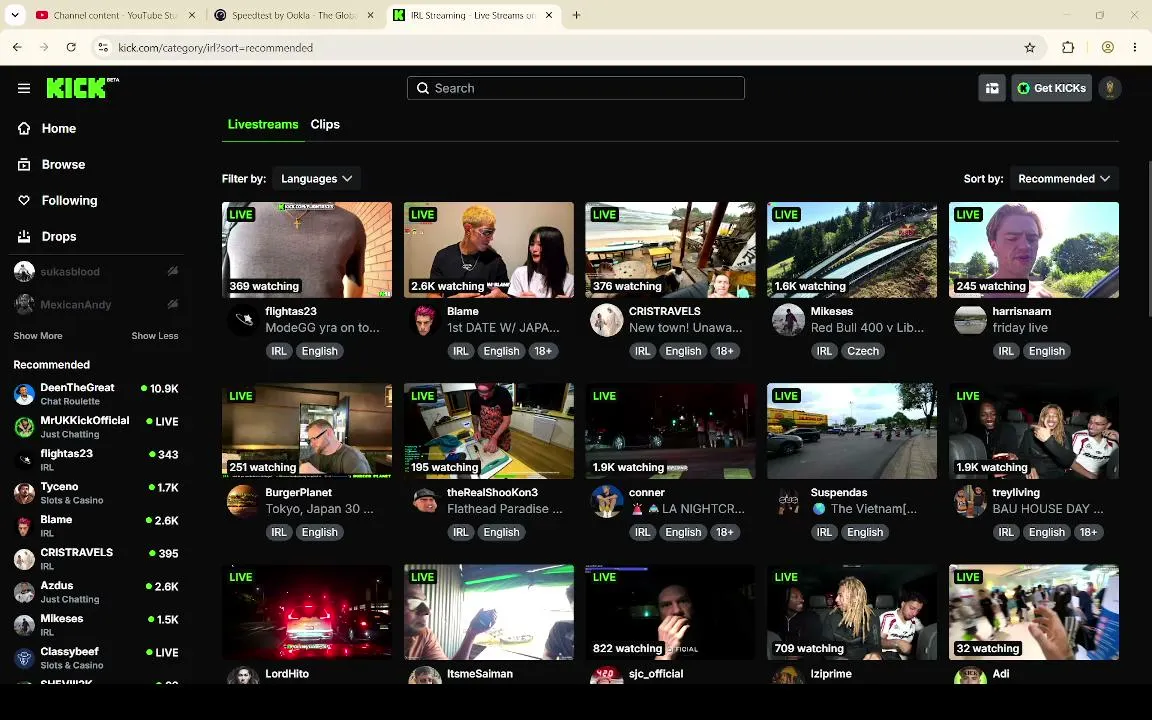
Task: Expand followed list with Show More
Action: (x=37, y=336)
